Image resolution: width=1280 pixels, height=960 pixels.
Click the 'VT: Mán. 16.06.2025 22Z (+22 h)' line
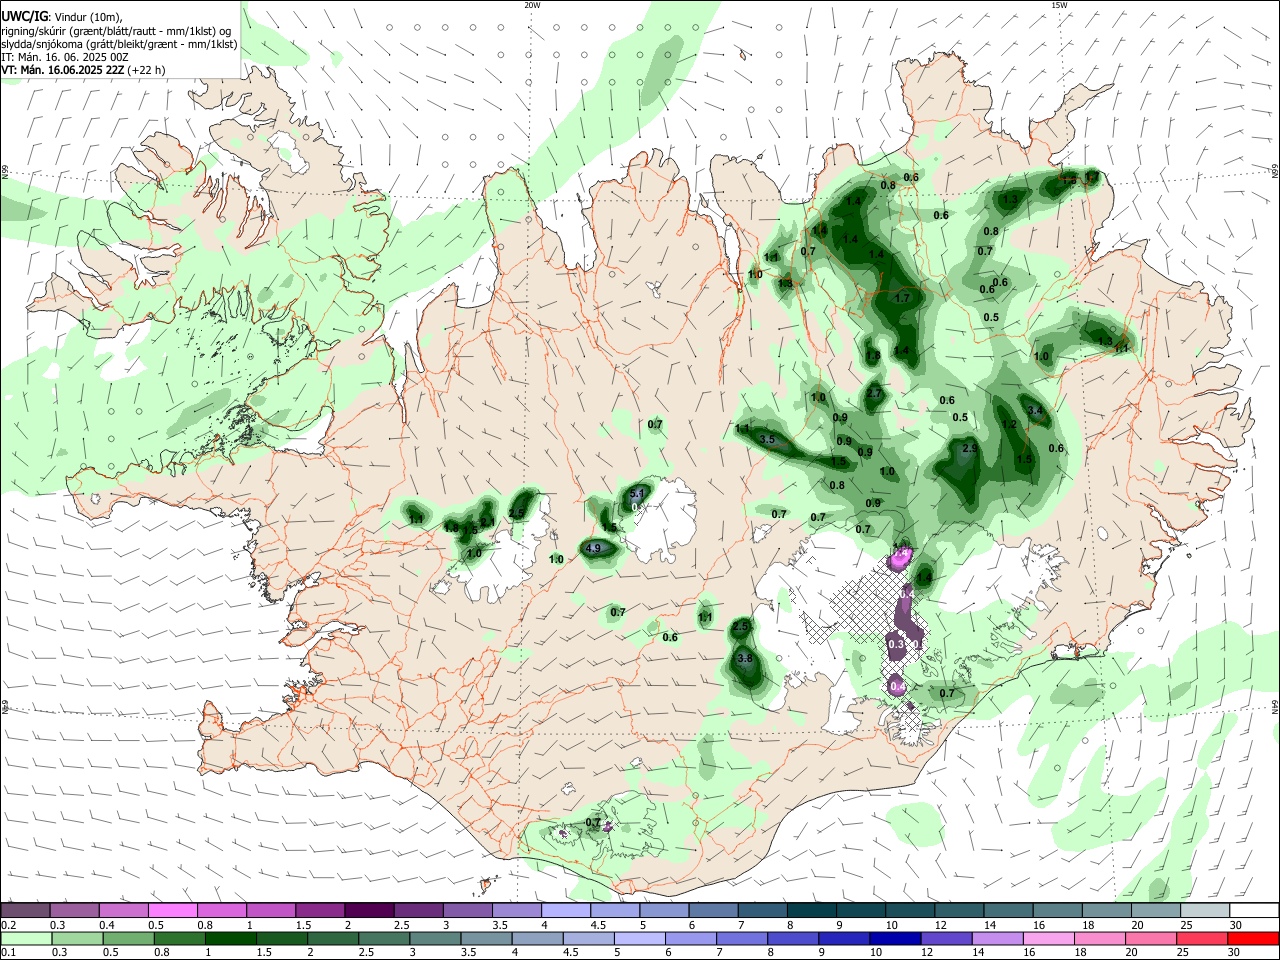tap(83, 70)
